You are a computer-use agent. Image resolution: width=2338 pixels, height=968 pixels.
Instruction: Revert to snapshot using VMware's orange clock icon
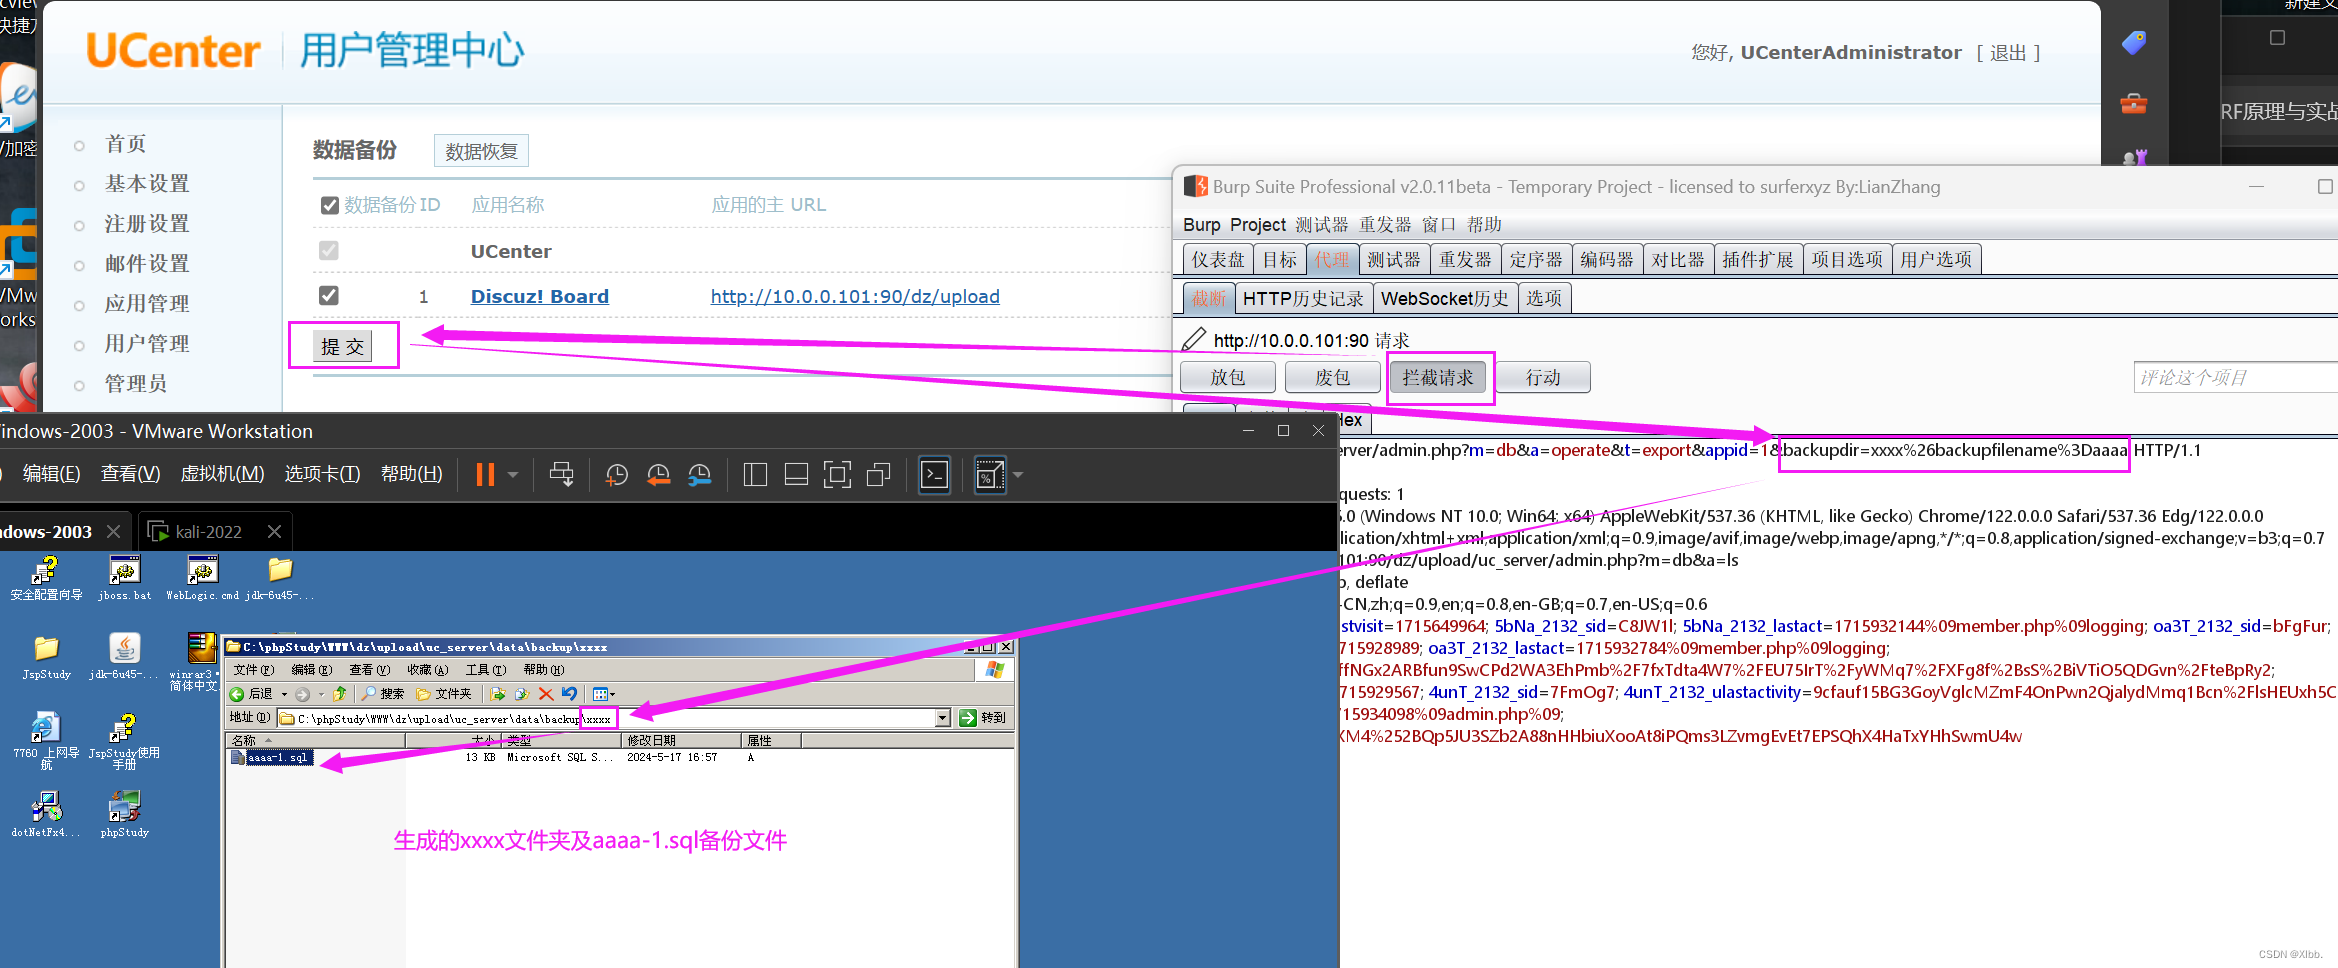tap(658, 475)
